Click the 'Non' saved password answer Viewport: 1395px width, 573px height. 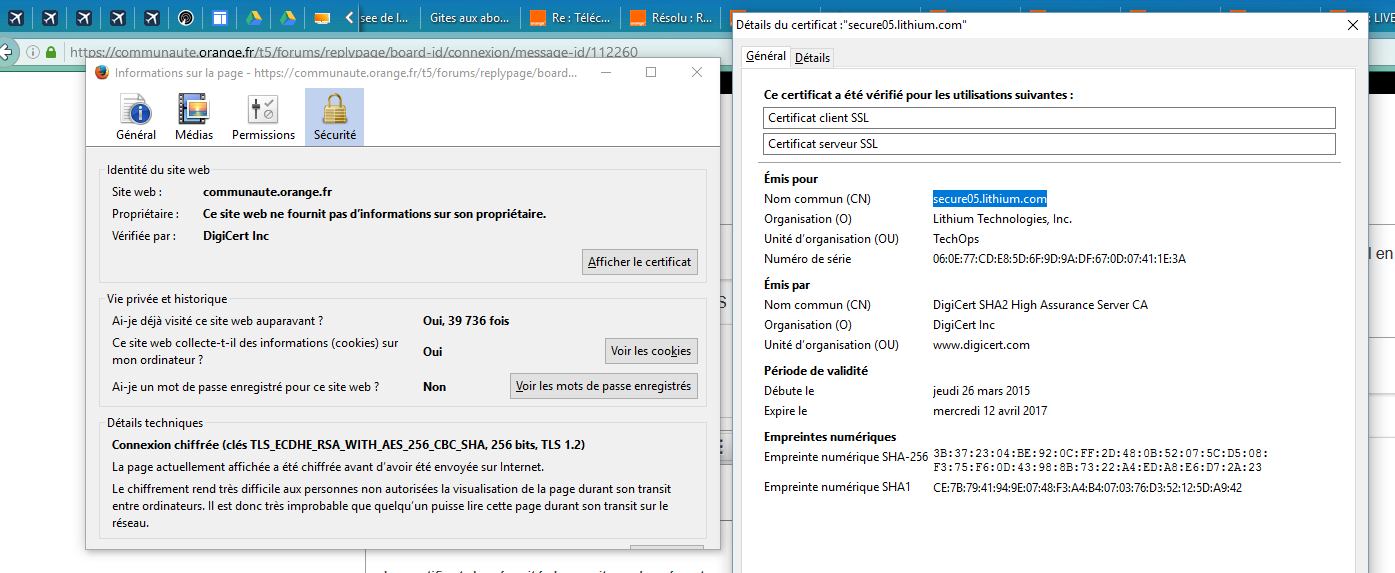click(x=434, y=387)
